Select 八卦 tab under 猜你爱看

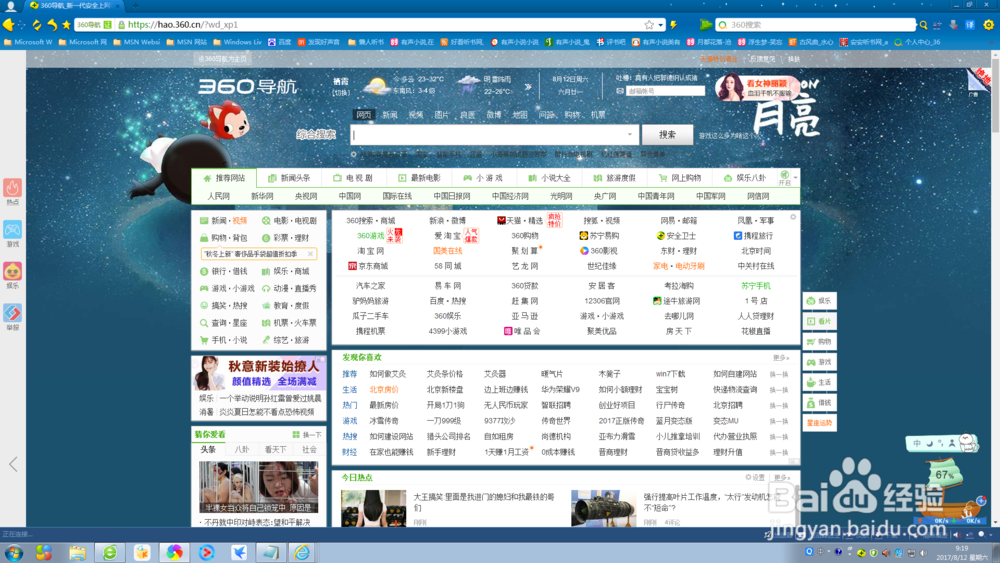click(242, 450)
